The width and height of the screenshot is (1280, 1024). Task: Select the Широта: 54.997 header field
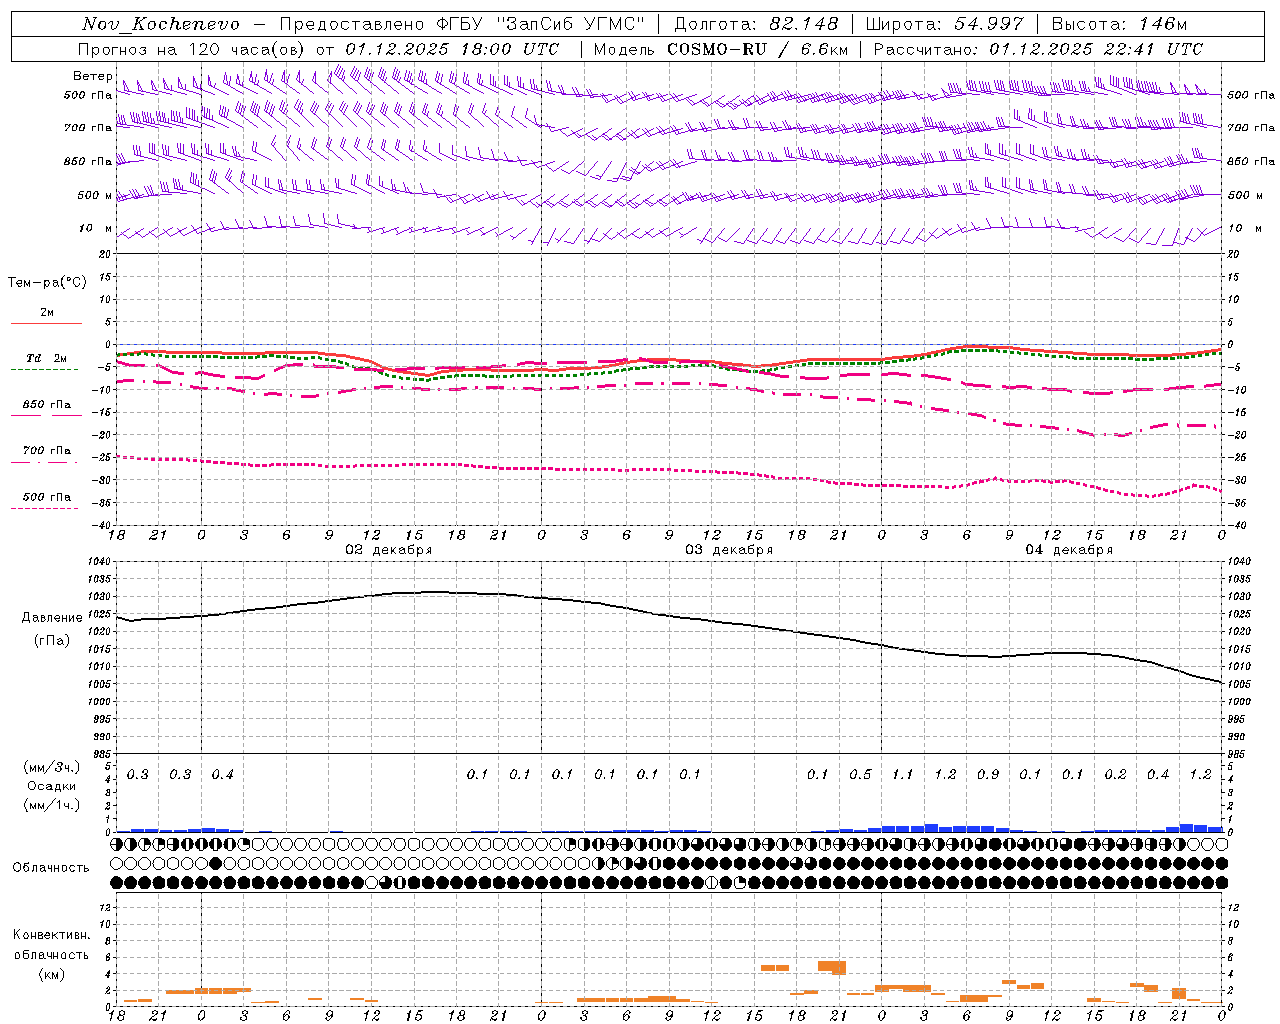tap(944, 24)
